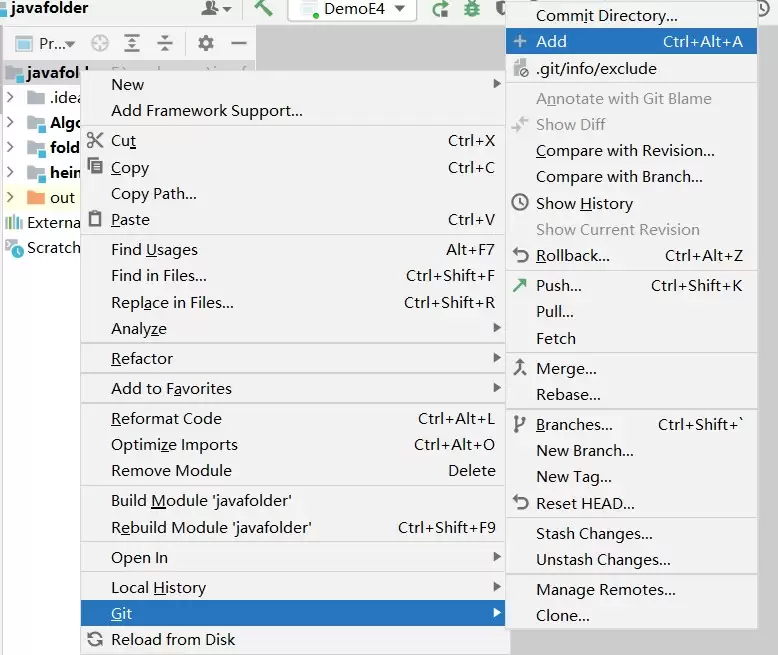Click Reload from Disk menu entry

pyautogui.click(x=173, y=640)
